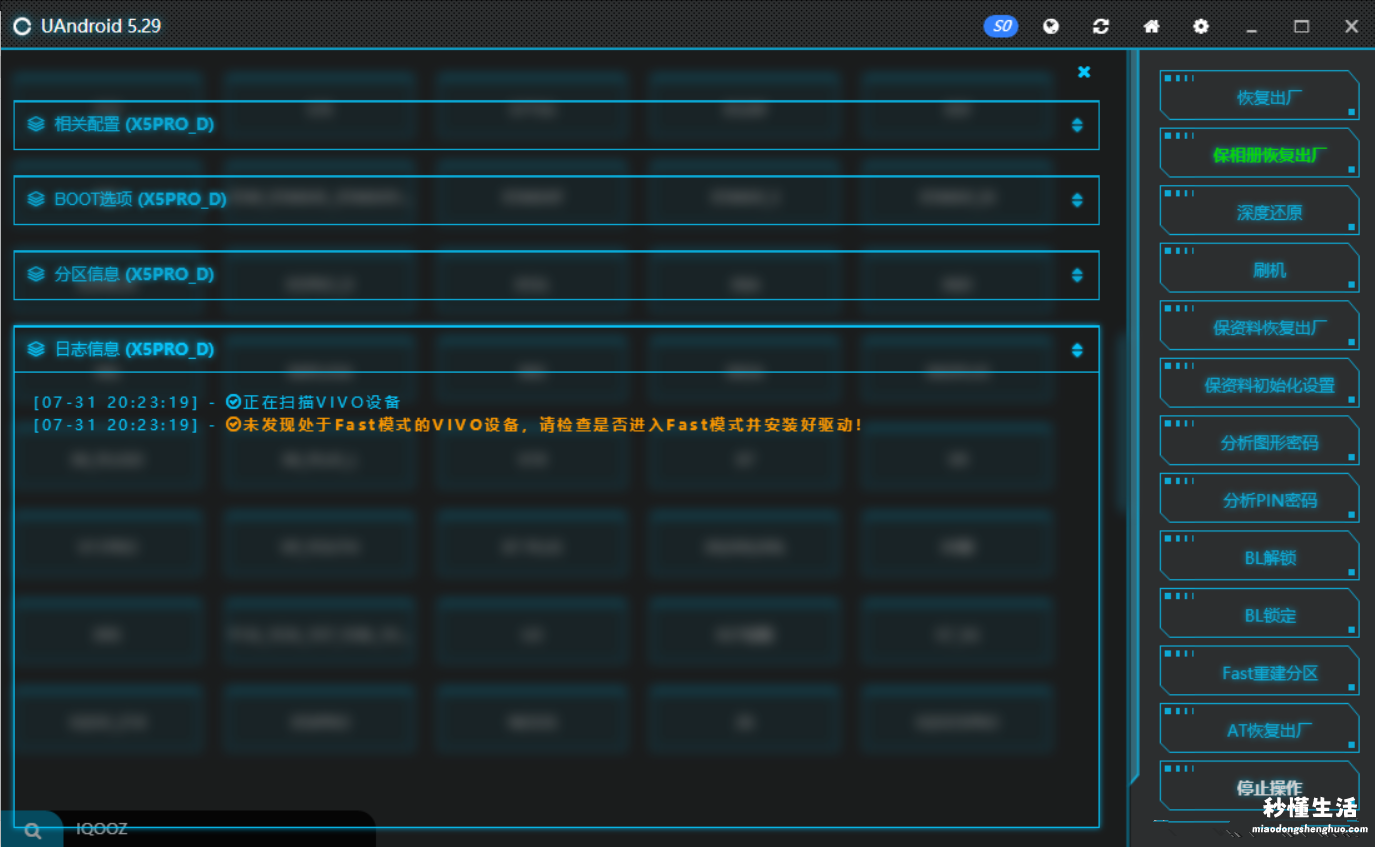Viewport: 1375px width, 847px height.
Task: Click 保资料初始化设置 button
Action: pos(1260,383)
